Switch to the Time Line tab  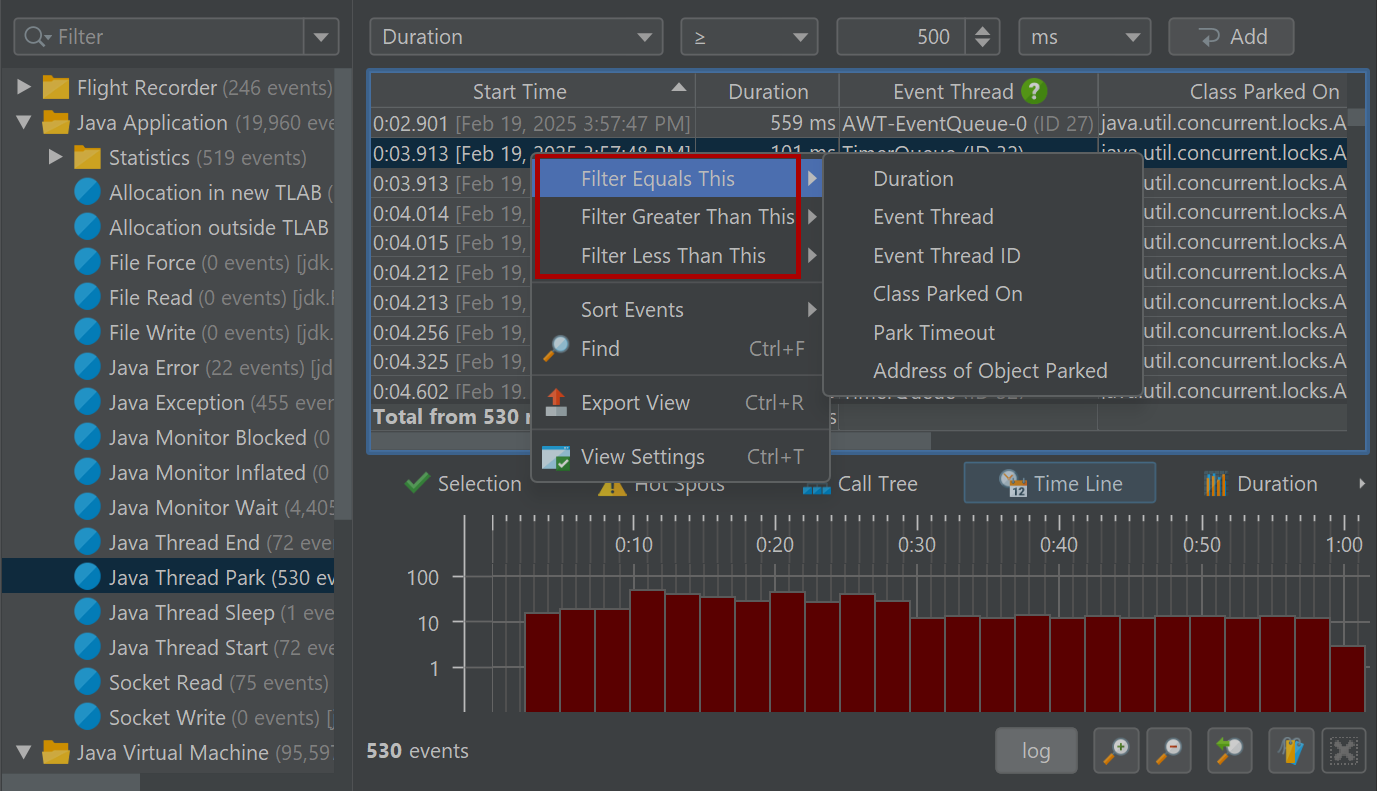(x=1060, y=483)
